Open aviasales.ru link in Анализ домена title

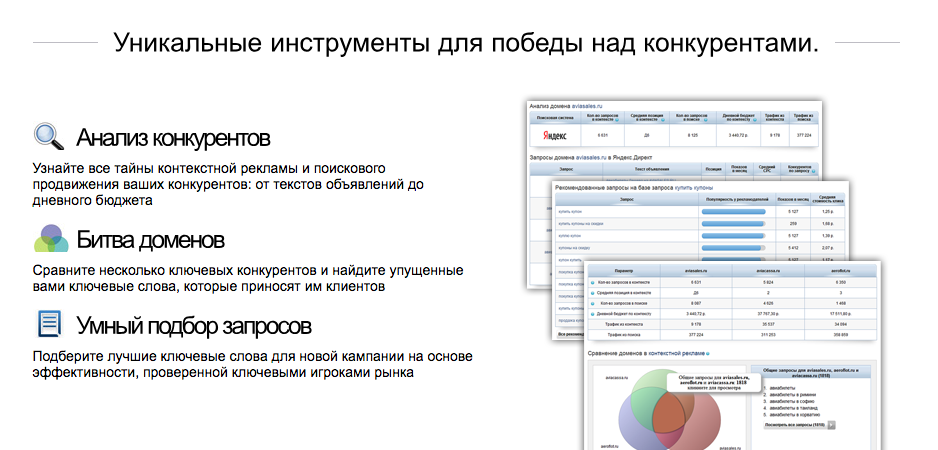(587, 106)
